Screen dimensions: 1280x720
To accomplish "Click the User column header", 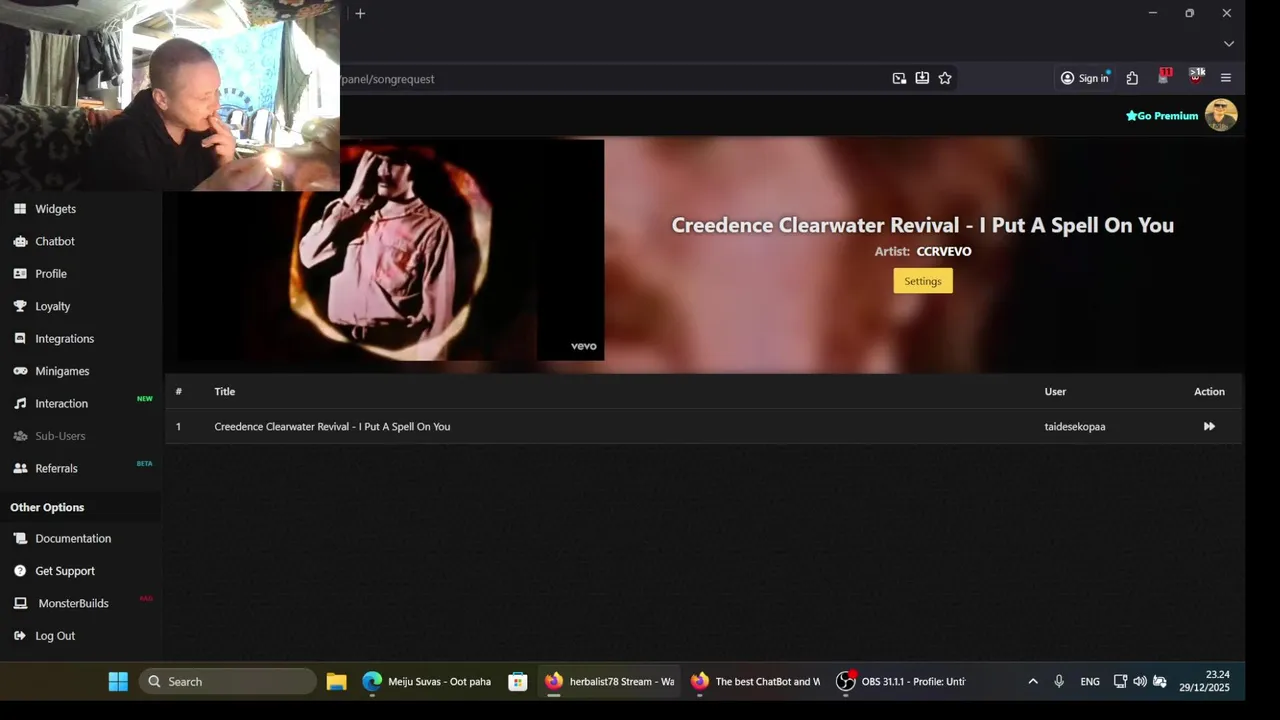I will pos(1055,392).
